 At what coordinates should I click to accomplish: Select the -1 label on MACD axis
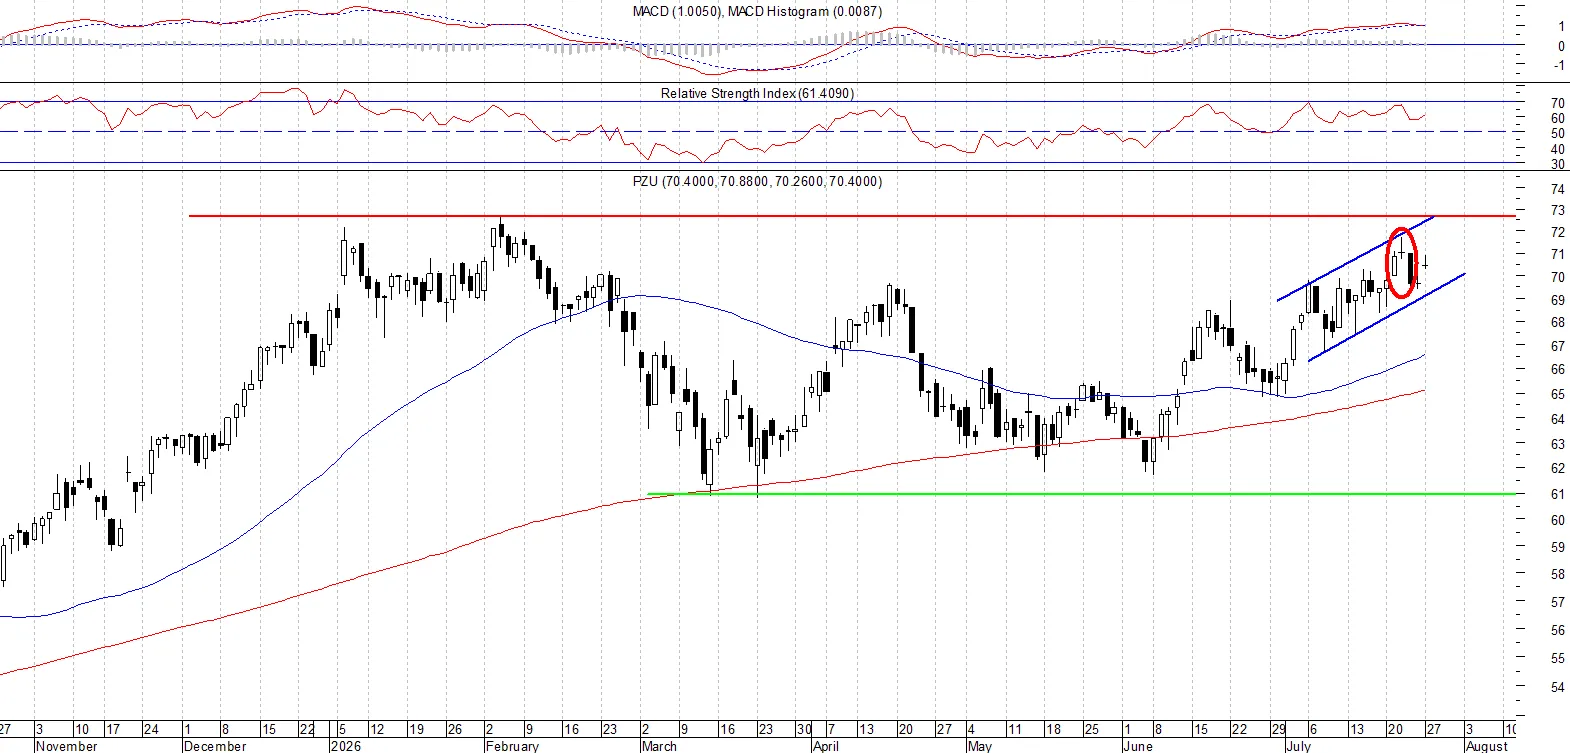tap(1559, 65)
